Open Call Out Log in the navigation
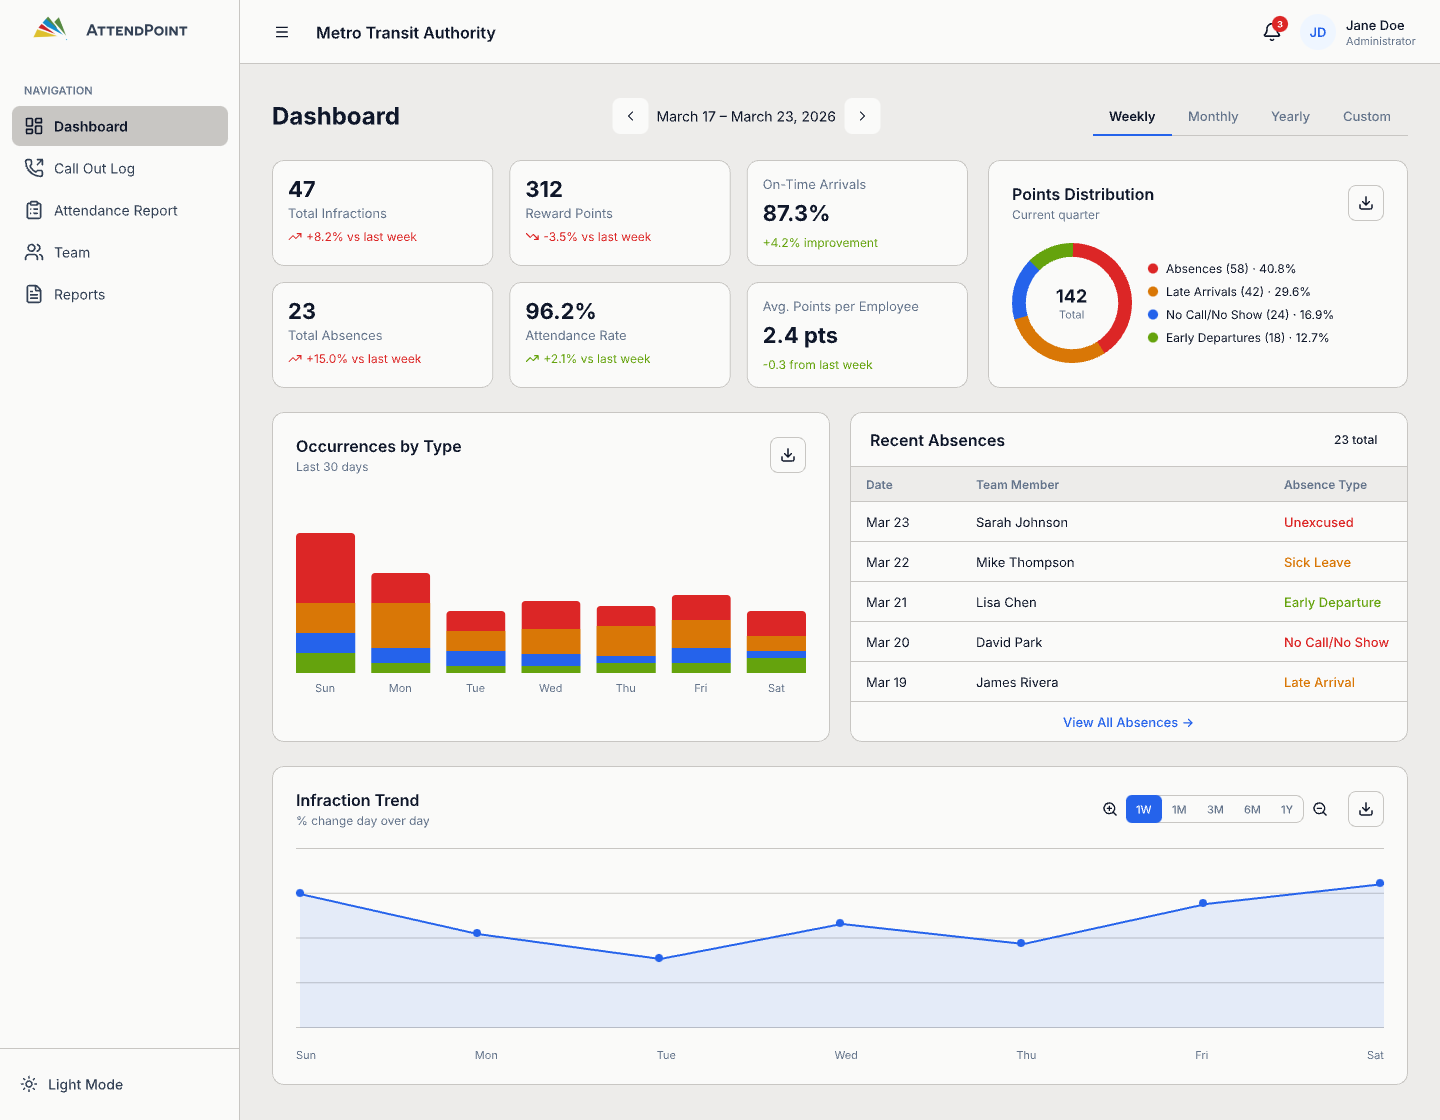Viewport: 1440px width, 1120px height. click(120, 168)
